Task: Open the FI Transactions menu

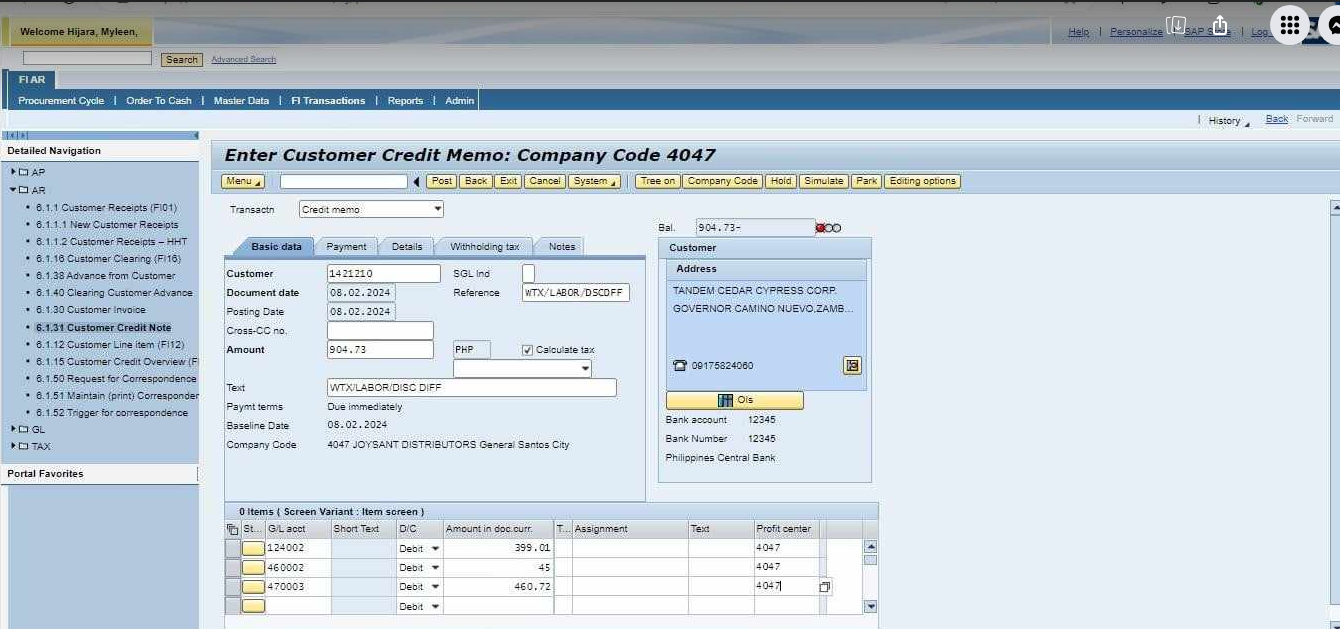Action: click(x=328, y=100)
